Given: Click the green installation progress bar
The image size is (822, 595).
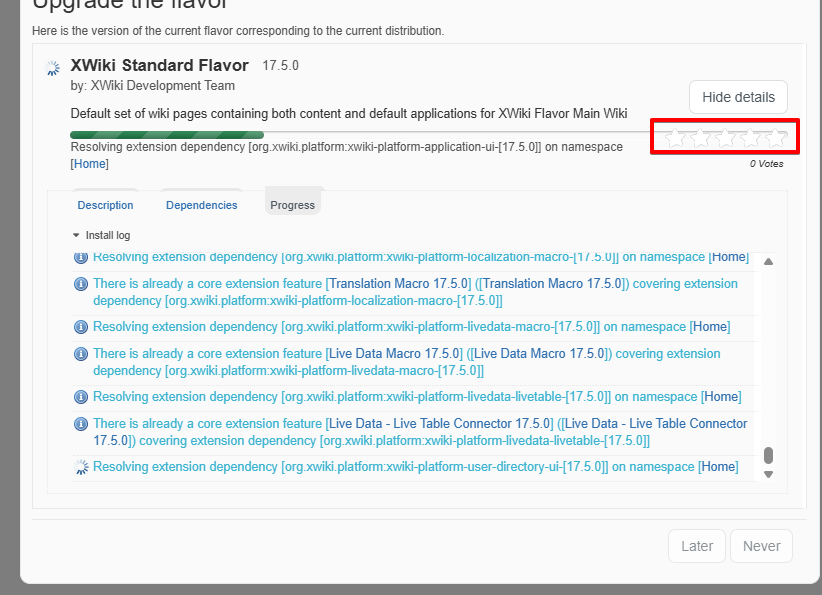Looking at the screenshot, I should tap(167, 135).
